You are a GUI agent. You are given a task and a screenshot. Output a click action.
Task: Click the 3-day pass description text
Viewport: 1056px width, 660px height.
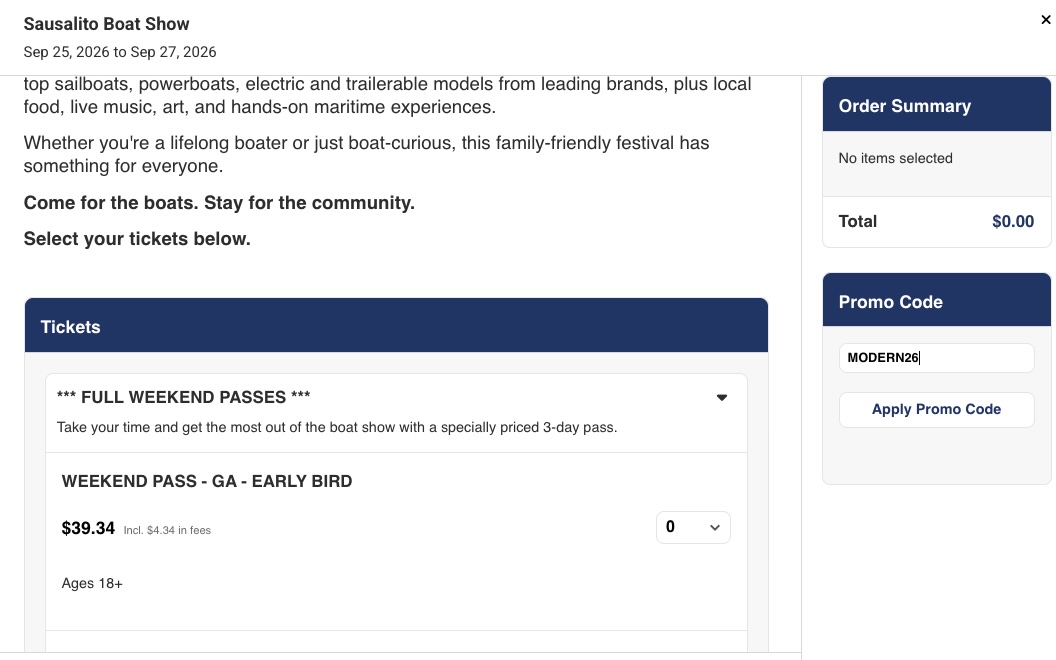click(337, 428)
